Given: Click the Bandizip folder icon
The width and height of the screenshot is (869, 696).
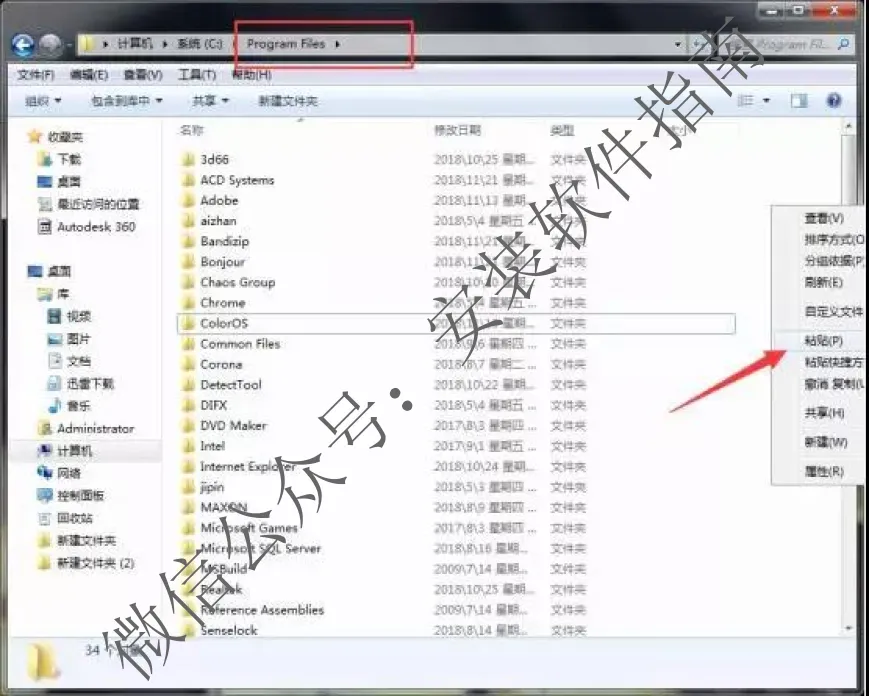Looking at the screenshot, I should (188, 242).
